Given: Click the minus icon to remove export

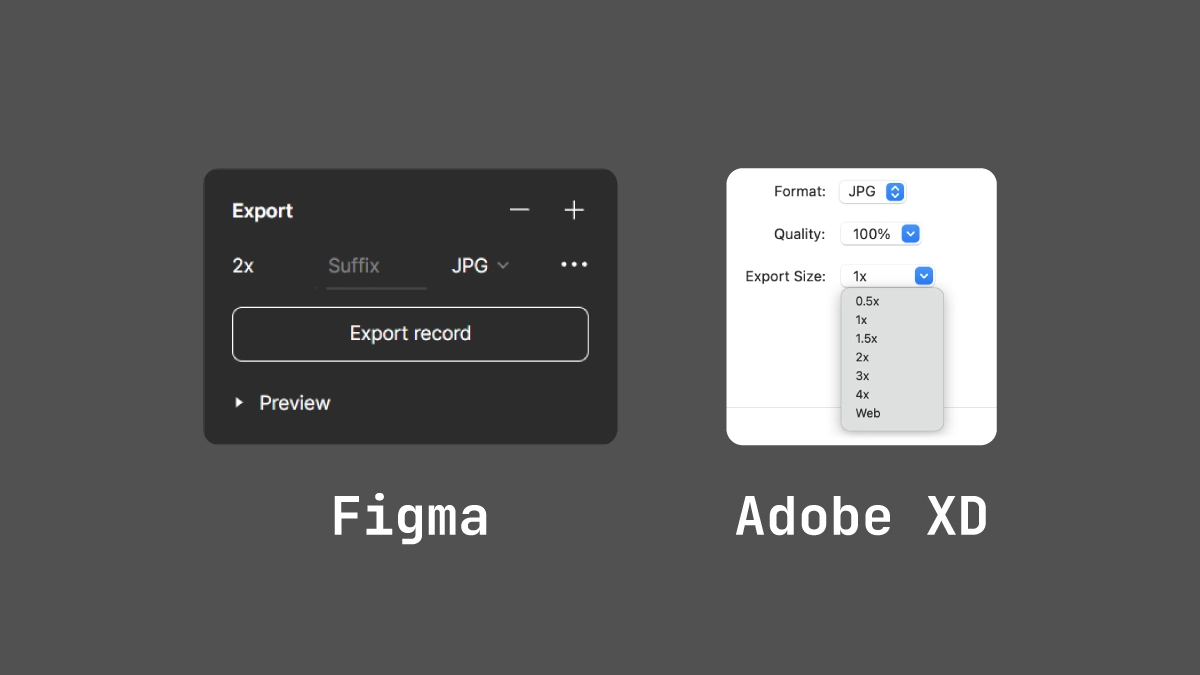Looking at the screenshot, I should [x=519, y=210].
